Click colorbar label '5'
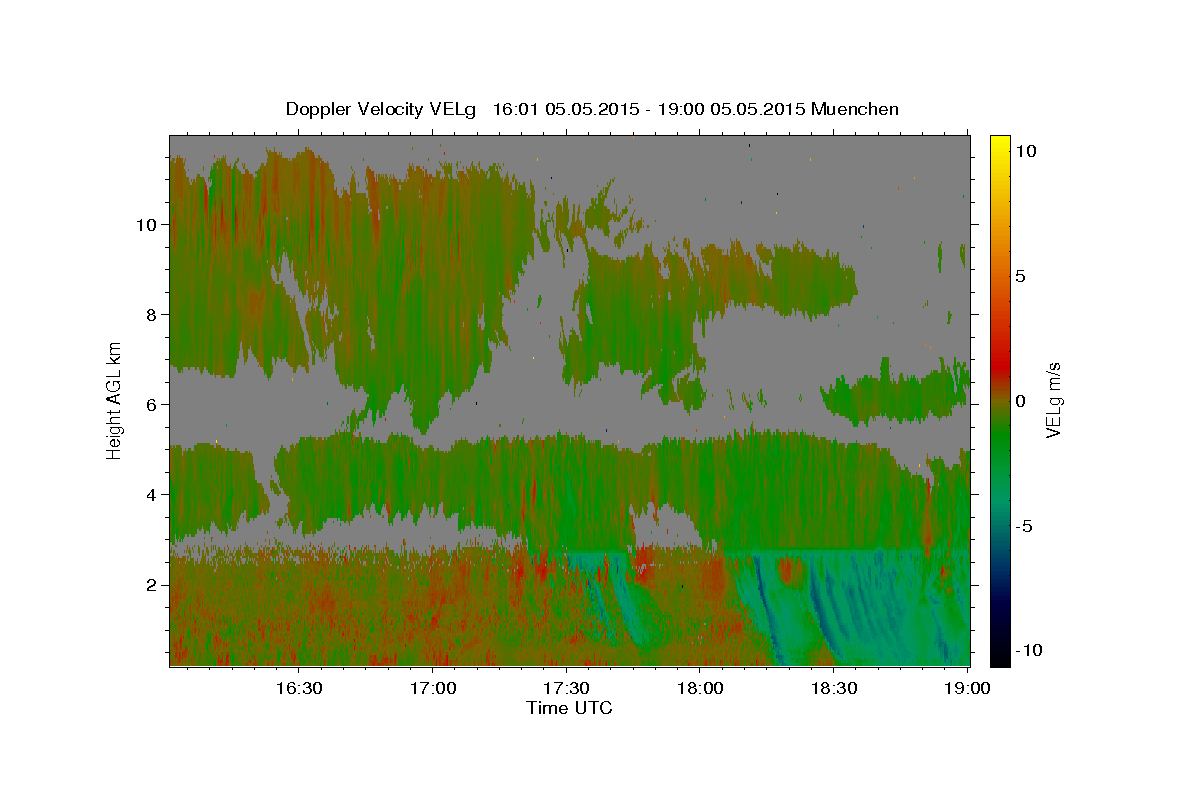Screen dimensions: 1200x800 tap(1021, 276)
